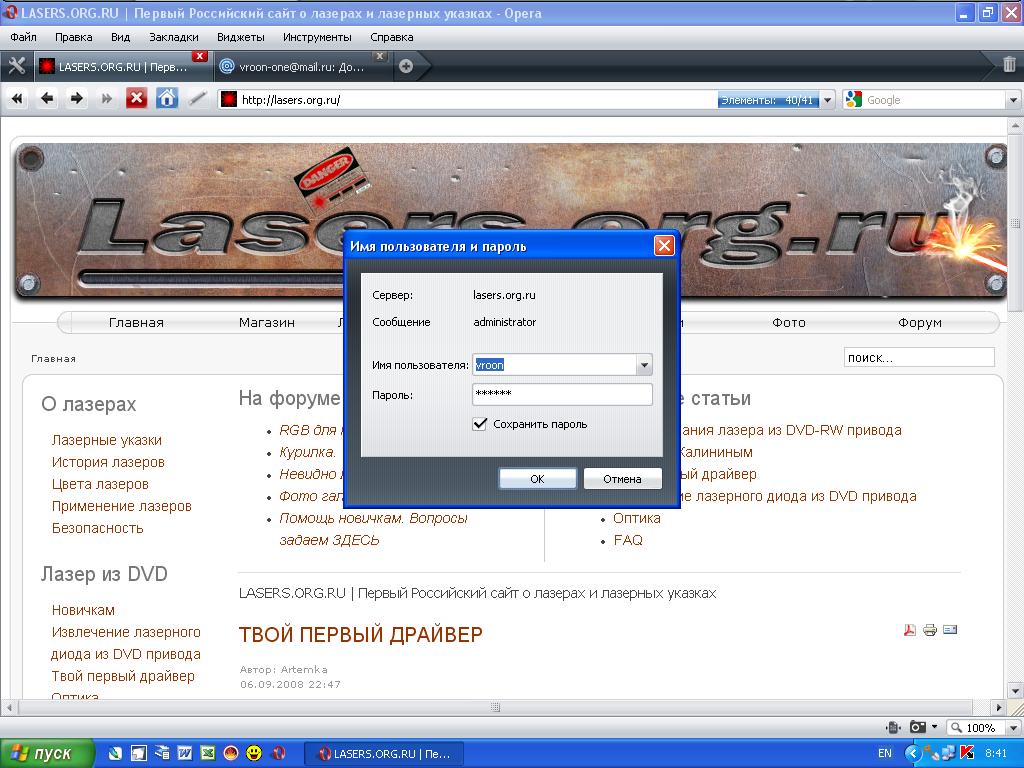Open the Закладки menu
This screenshot has height=768, width=1024.
[x=174, y=37]
